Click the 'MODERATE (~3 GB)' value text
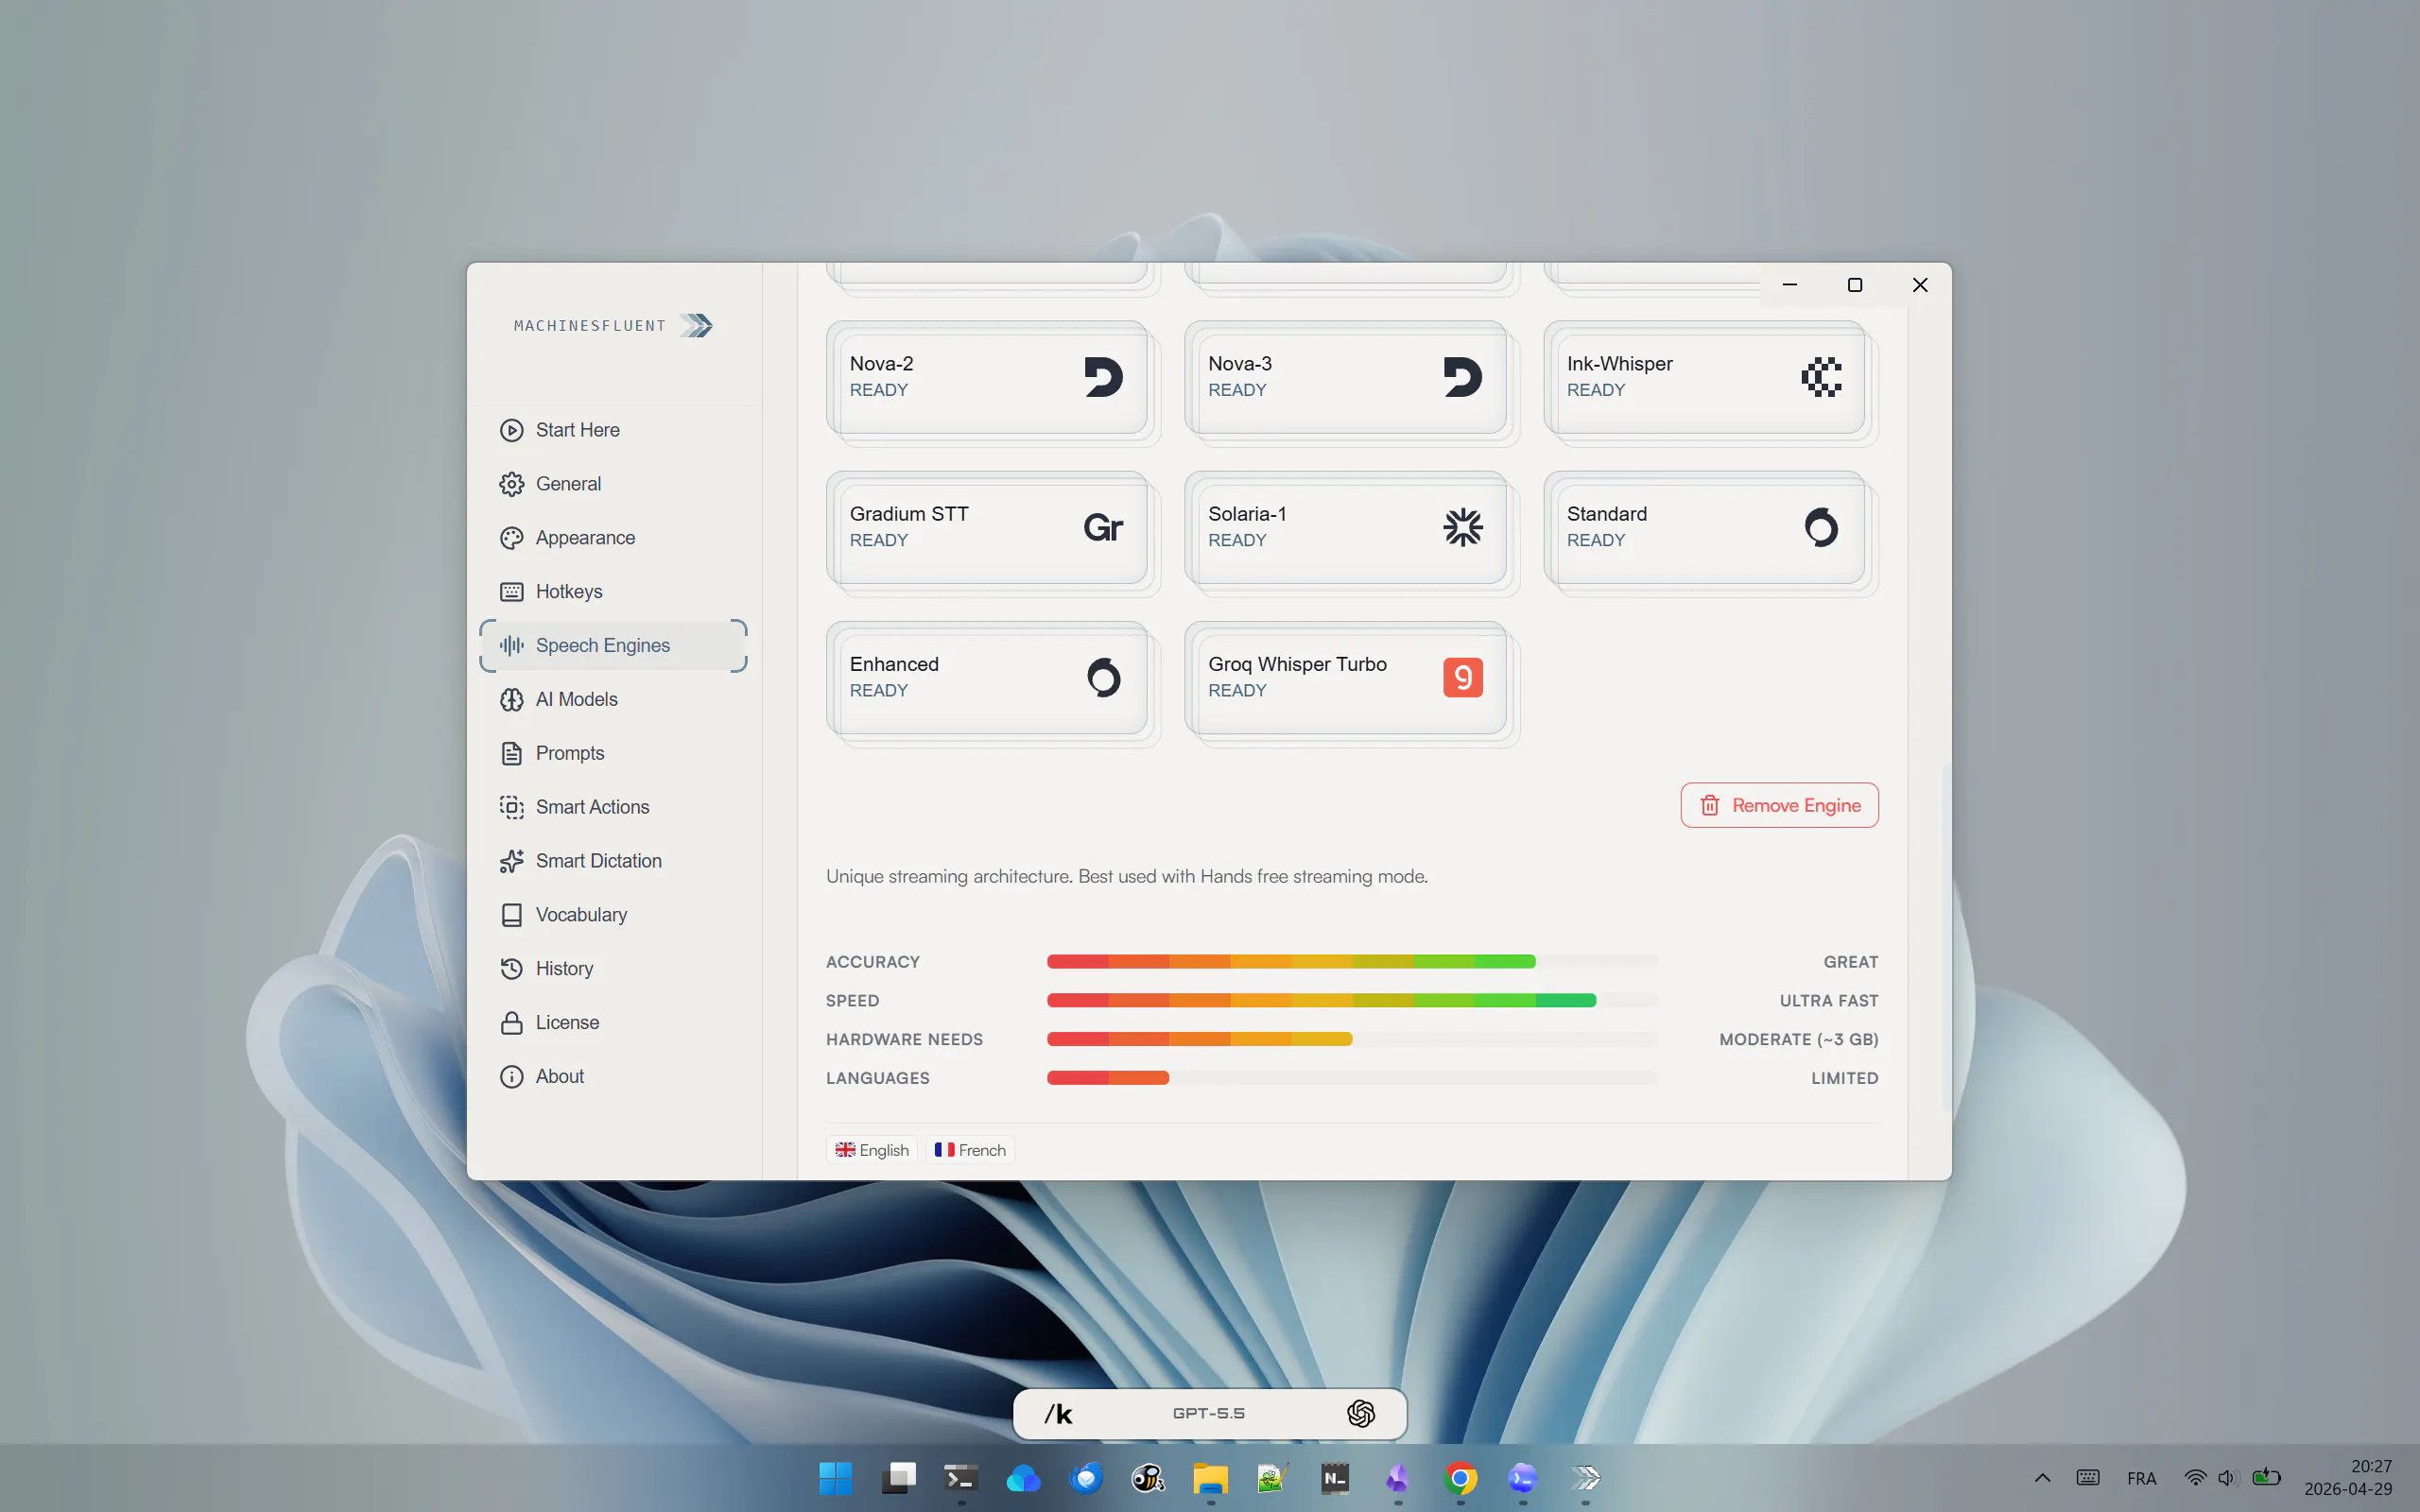The height and width of the screenshot is (1512, 2420). point(1798,1040)
